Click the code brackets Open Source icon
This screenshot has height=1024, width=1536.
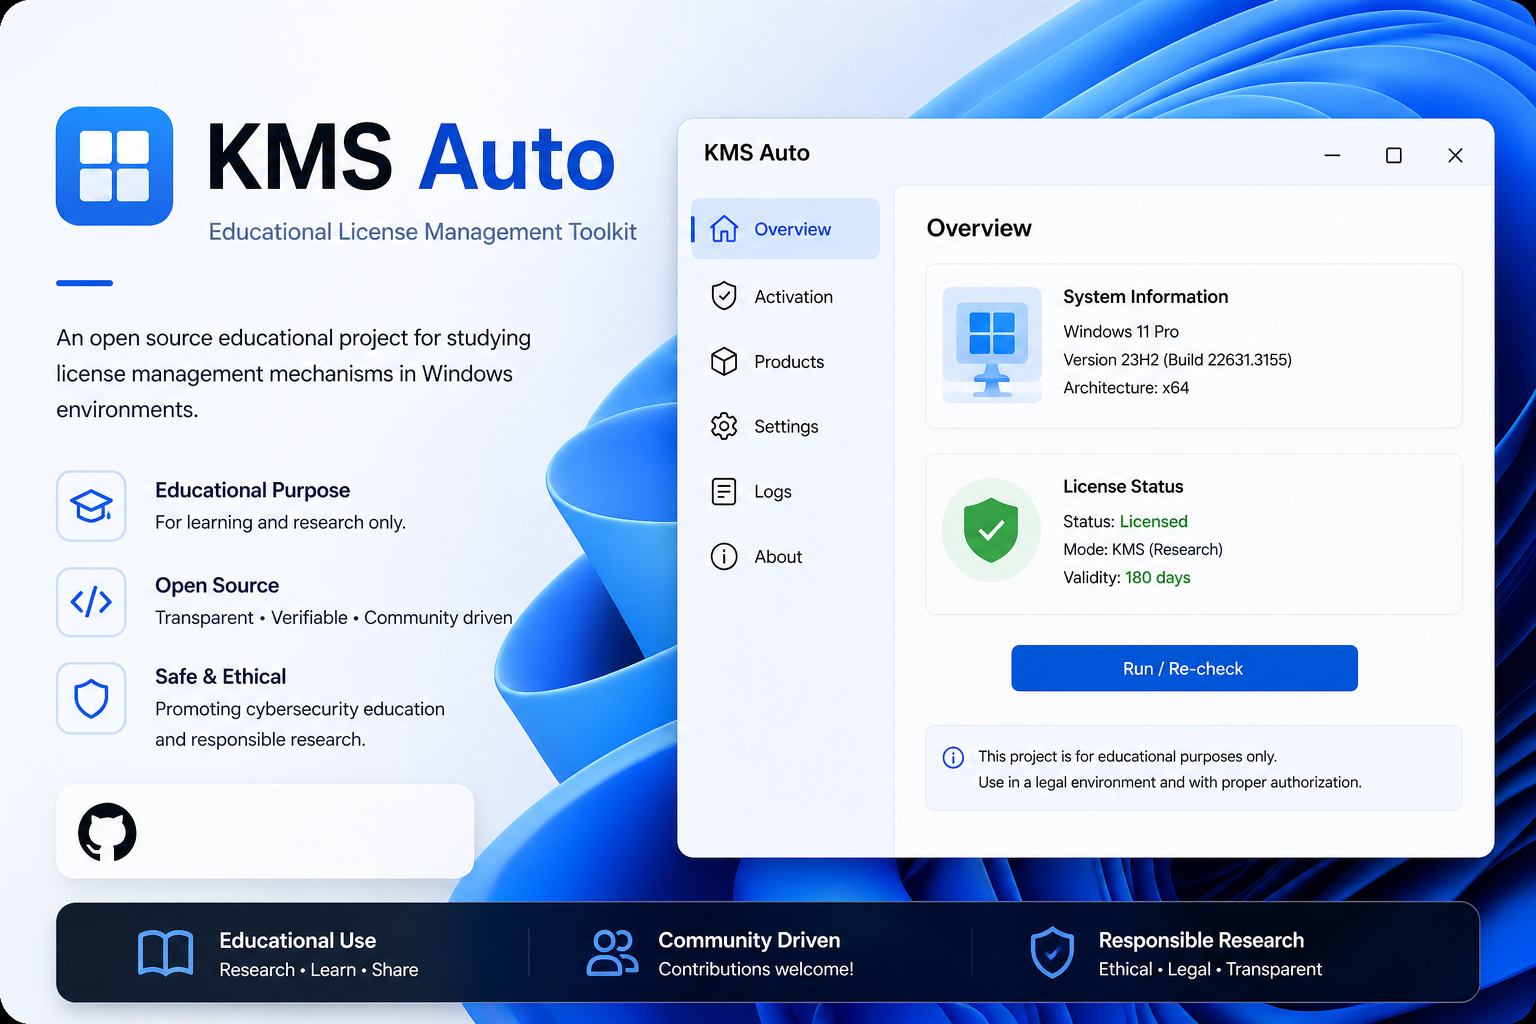pos(91,602)
